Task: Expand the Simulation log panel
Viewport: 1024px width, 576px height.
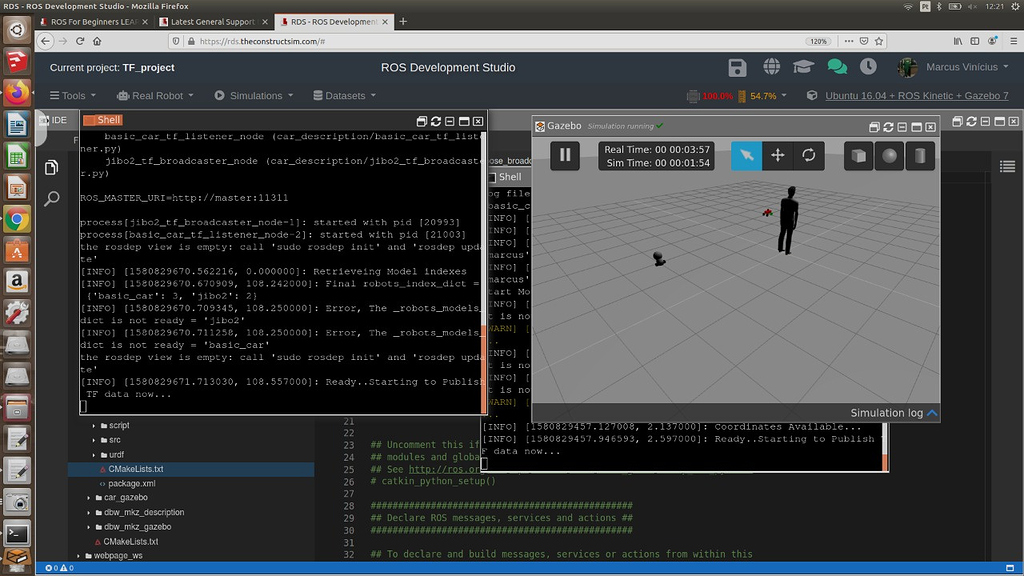Action: [893, 413]
